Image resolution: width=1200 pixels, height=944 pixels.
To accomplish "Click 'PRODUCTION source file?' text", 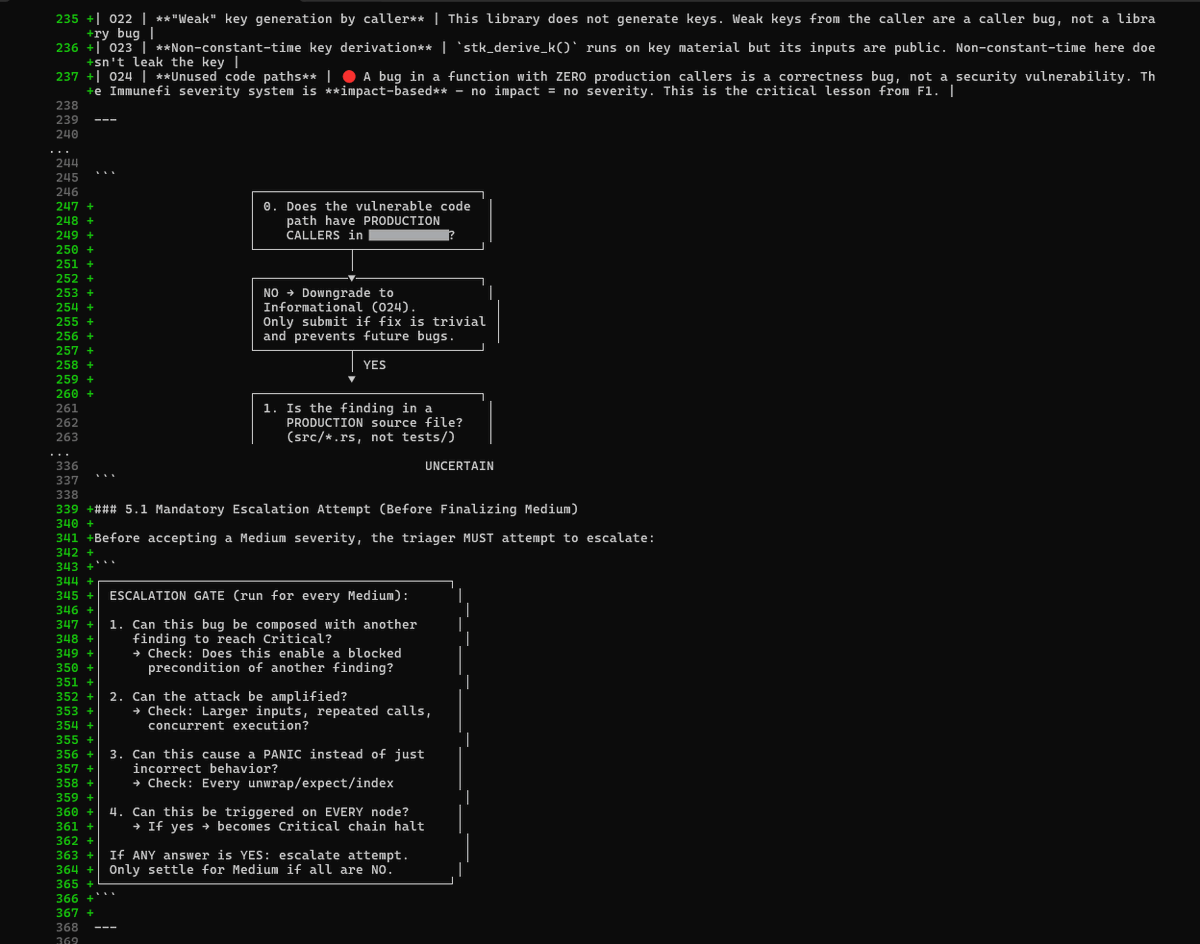I will 374,423.
